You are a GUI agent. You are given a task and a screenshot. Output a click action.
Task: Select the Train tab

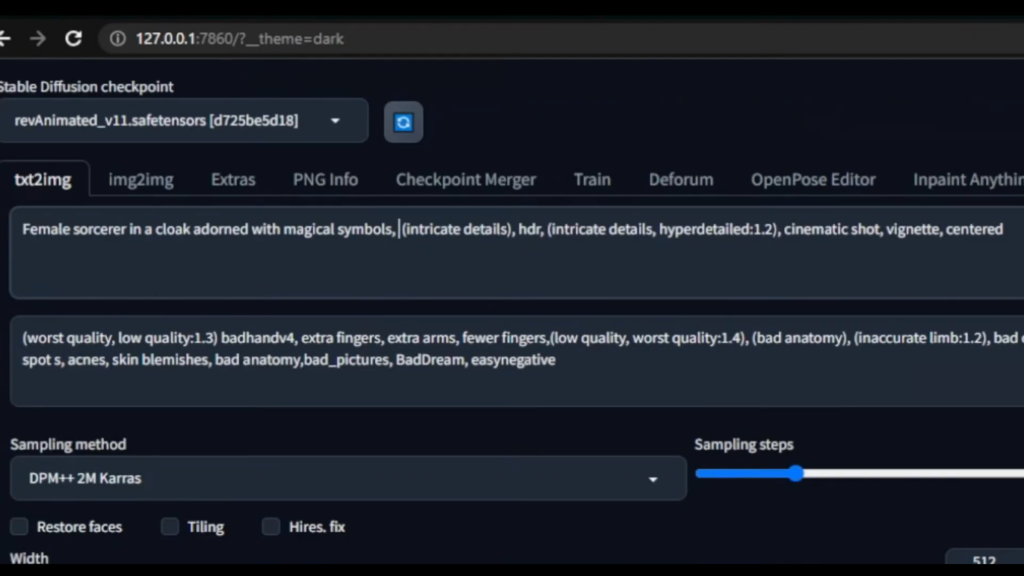pyautogui.click(x=592, y=180)
